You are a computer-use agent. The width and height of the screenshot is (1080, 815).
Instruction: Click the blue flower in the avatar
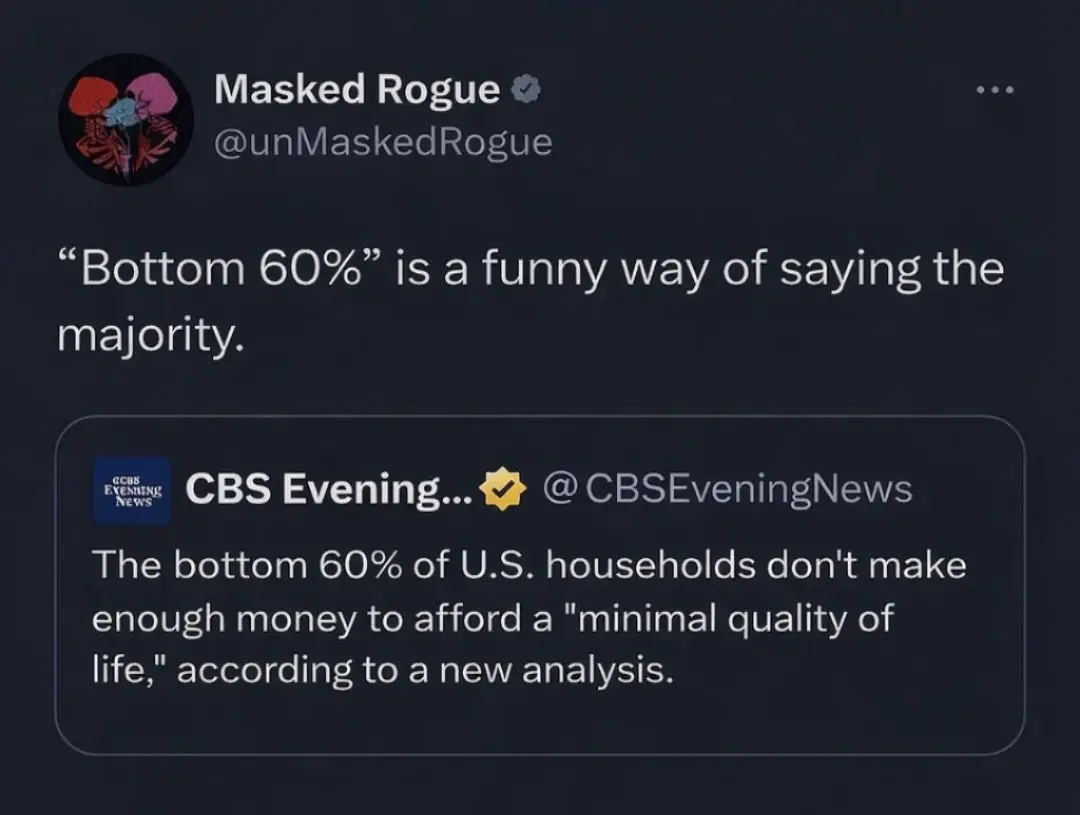point(123,112)
